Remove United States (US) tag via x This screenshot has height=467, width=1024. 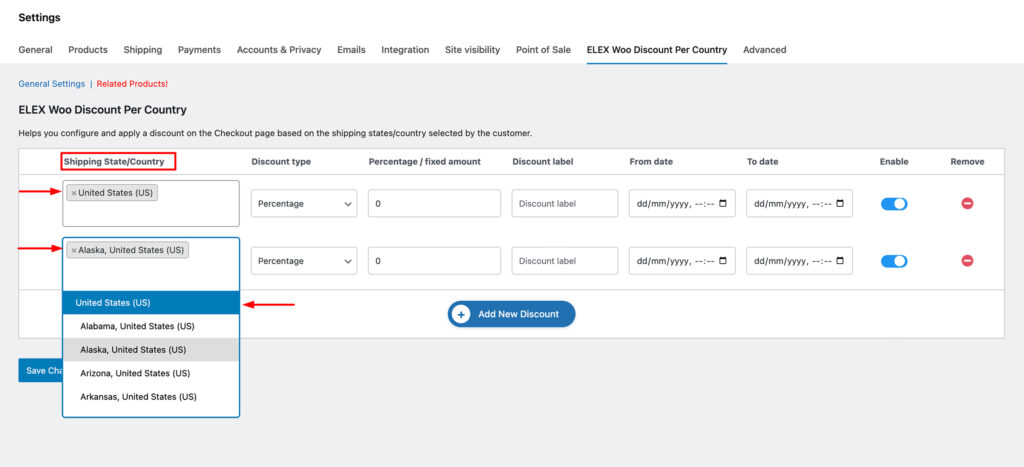pos(74,193)
